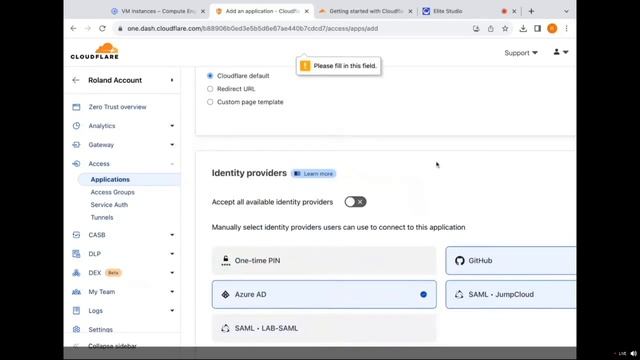Viewport: 640px width, 360px height.
Task: Open the browser side panel icon
Action: 538,29
